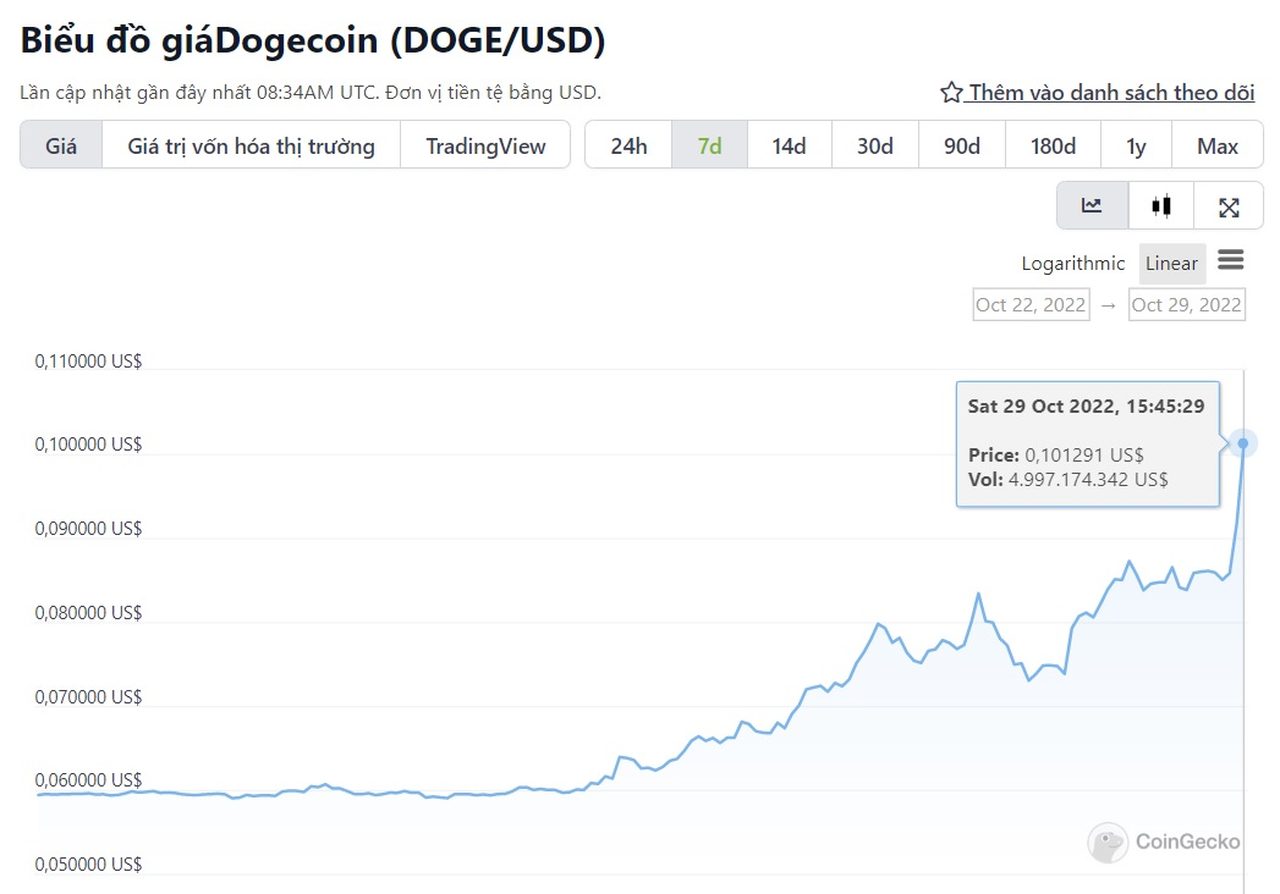
Task: Switch to candlestick chart icon
Action: (x=1161, y=207)
